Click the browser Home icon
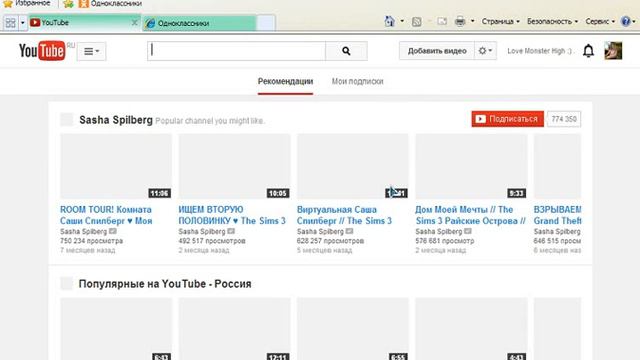640x360 pixels. 390,21
